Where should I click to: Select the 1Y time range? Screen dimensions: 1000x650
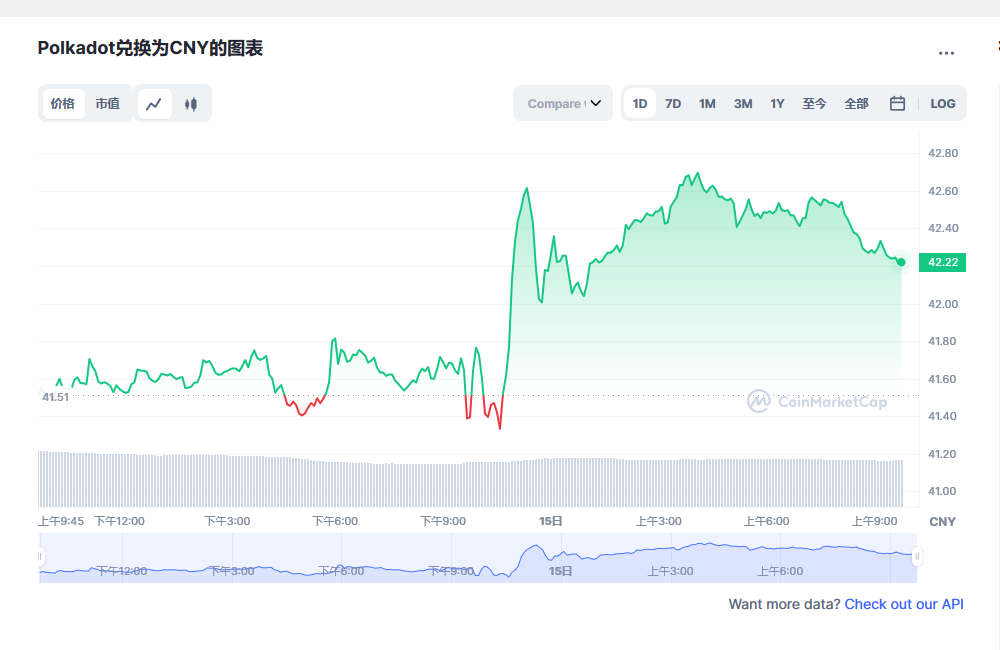point(777,103)
